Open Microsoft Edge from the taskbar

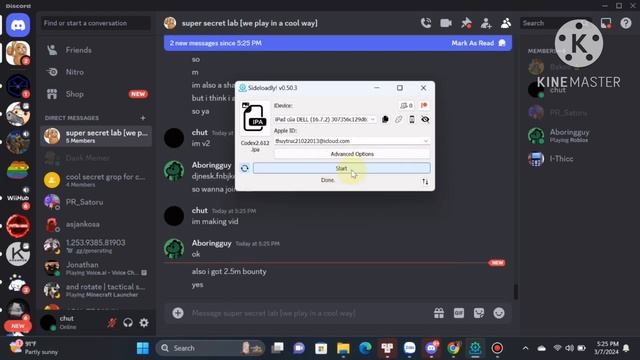pos(365,348)
